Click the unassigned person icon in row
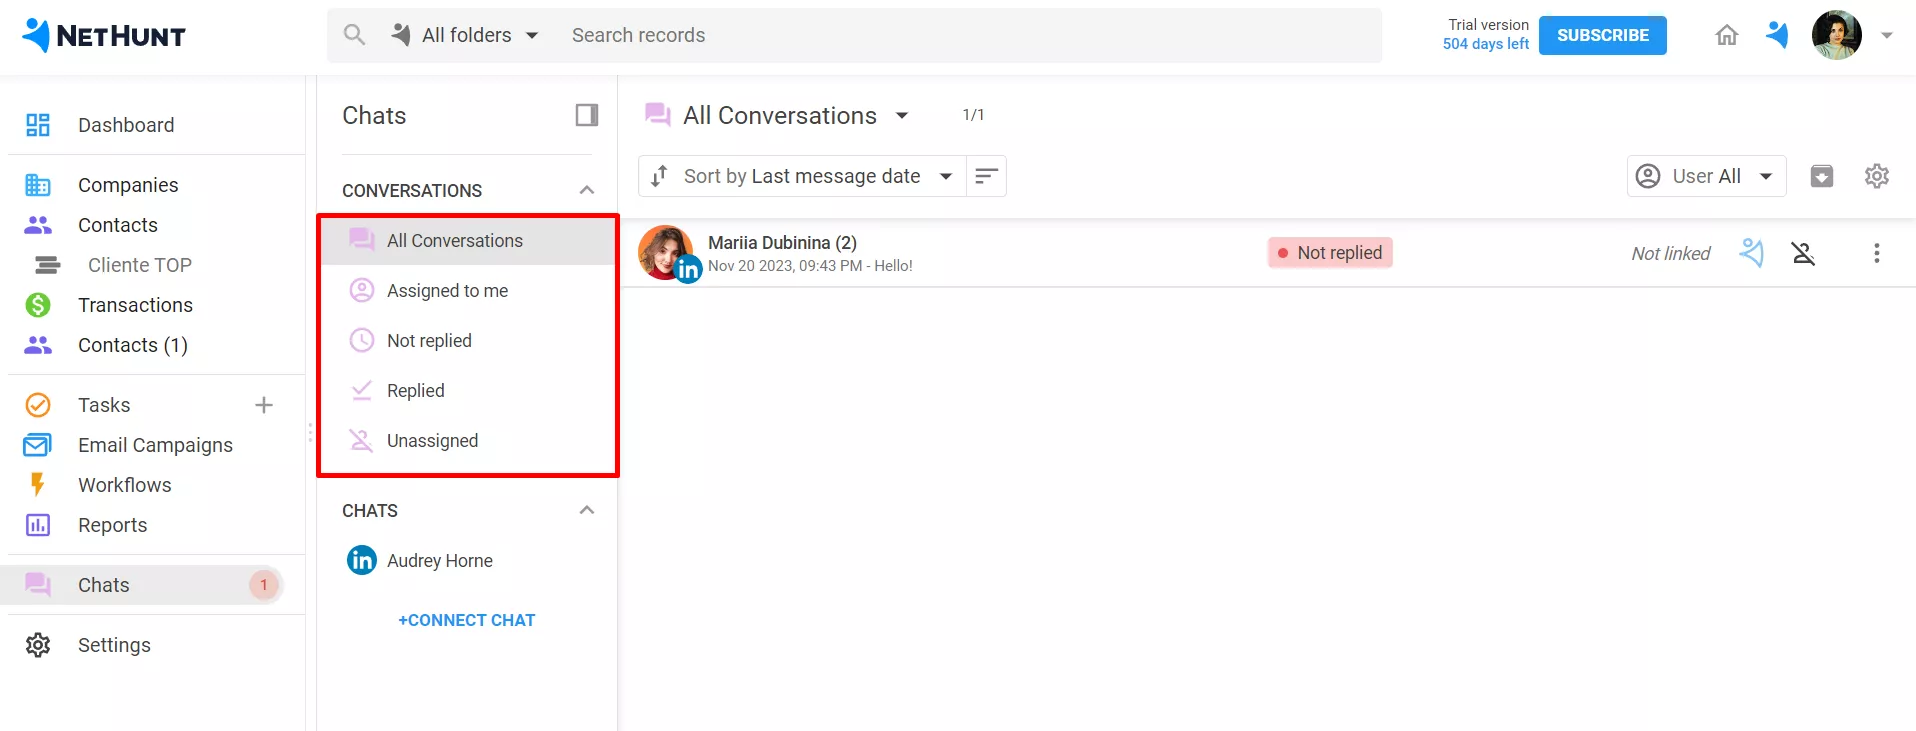 1803,253
